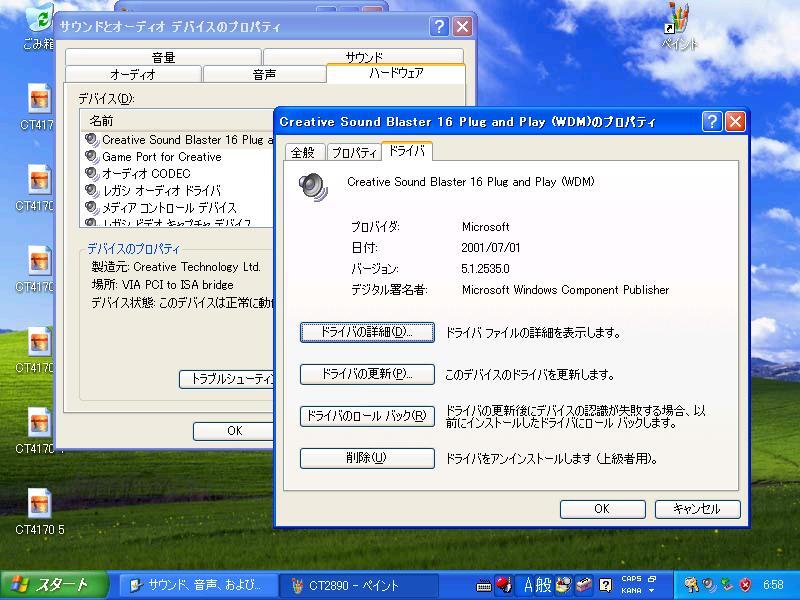Open the スタート menu button
This screenshot has width=800, height=600.
pos(54,585)
